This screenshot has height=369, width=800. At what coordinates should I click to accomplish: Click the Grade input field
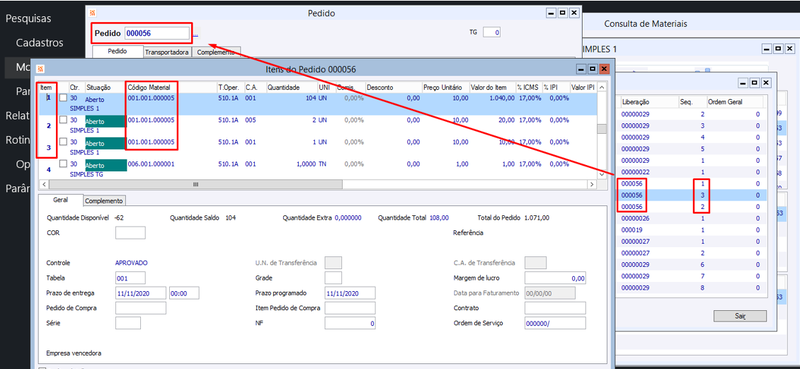point(333,278)
